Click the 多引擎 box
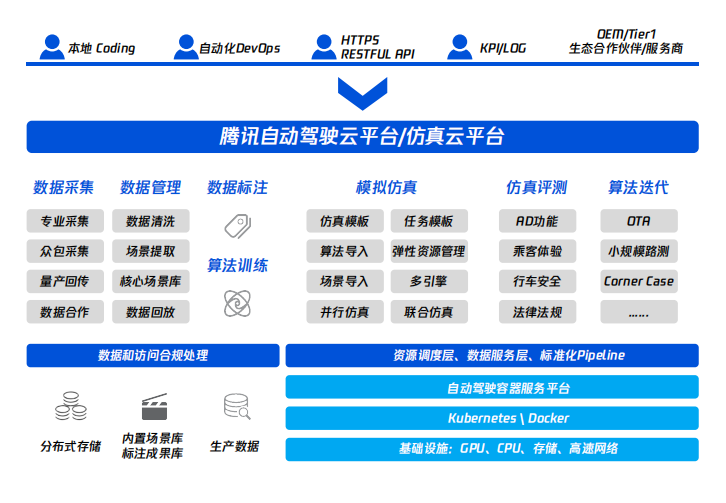 pos(429,281)
